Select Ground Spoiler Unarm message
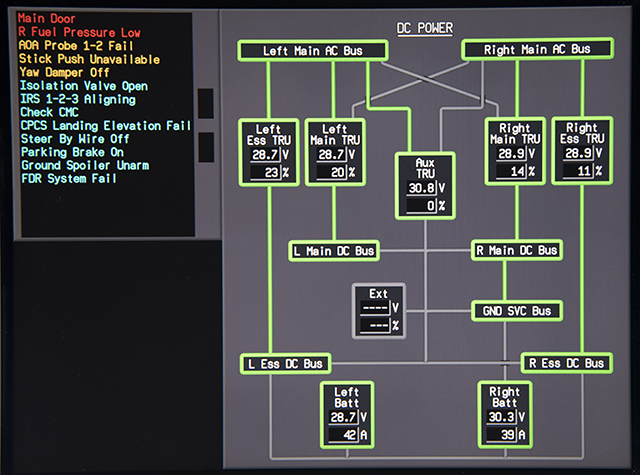This screenshot has height=475, width=640. pos(85,165)
